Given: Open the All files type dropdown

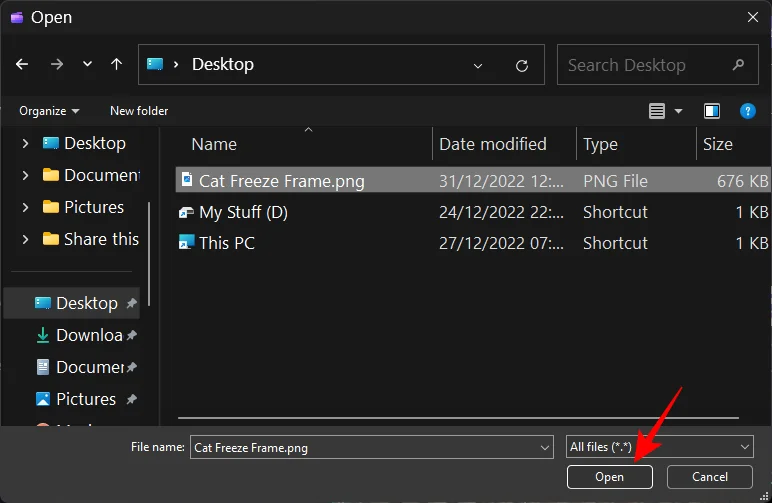Looking at the screenshot, I should [x=658, y=447].
